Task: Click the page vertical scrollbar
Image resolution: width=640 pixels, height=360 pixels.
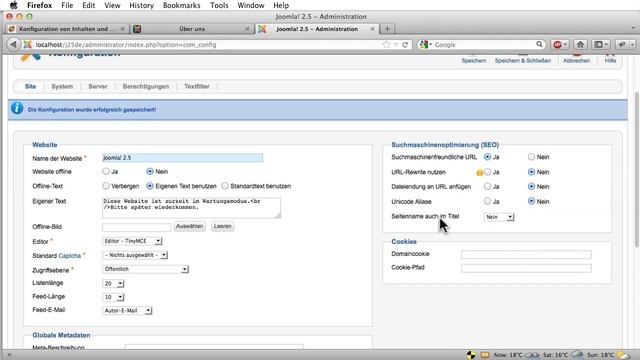Action: pos(636,169)
